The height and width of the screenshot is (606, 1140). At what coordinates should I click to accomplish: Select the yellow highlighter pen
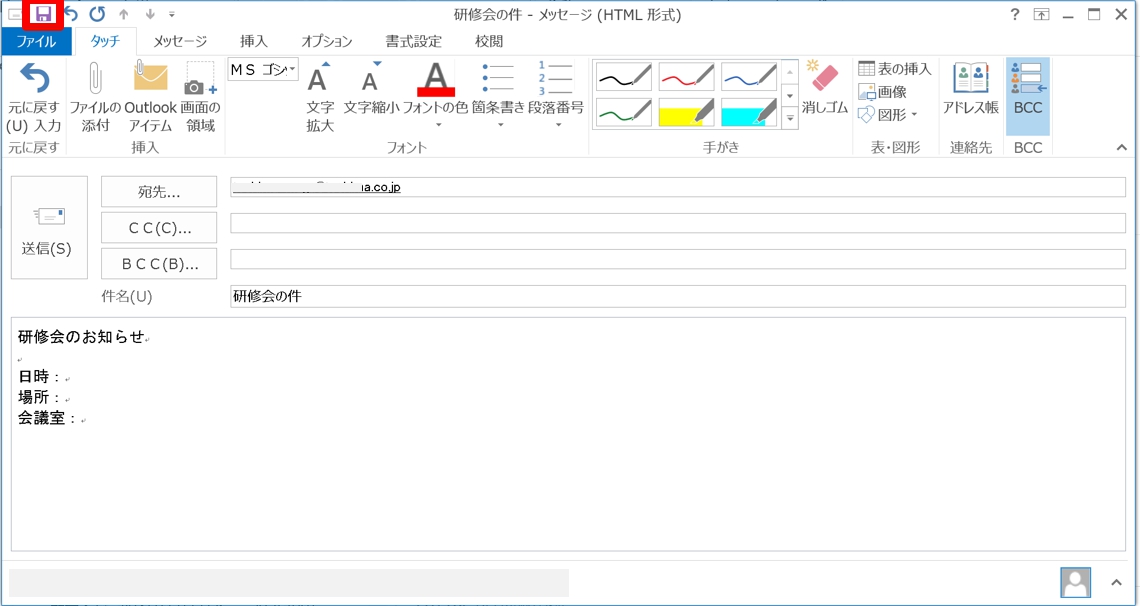click(686, 112)
